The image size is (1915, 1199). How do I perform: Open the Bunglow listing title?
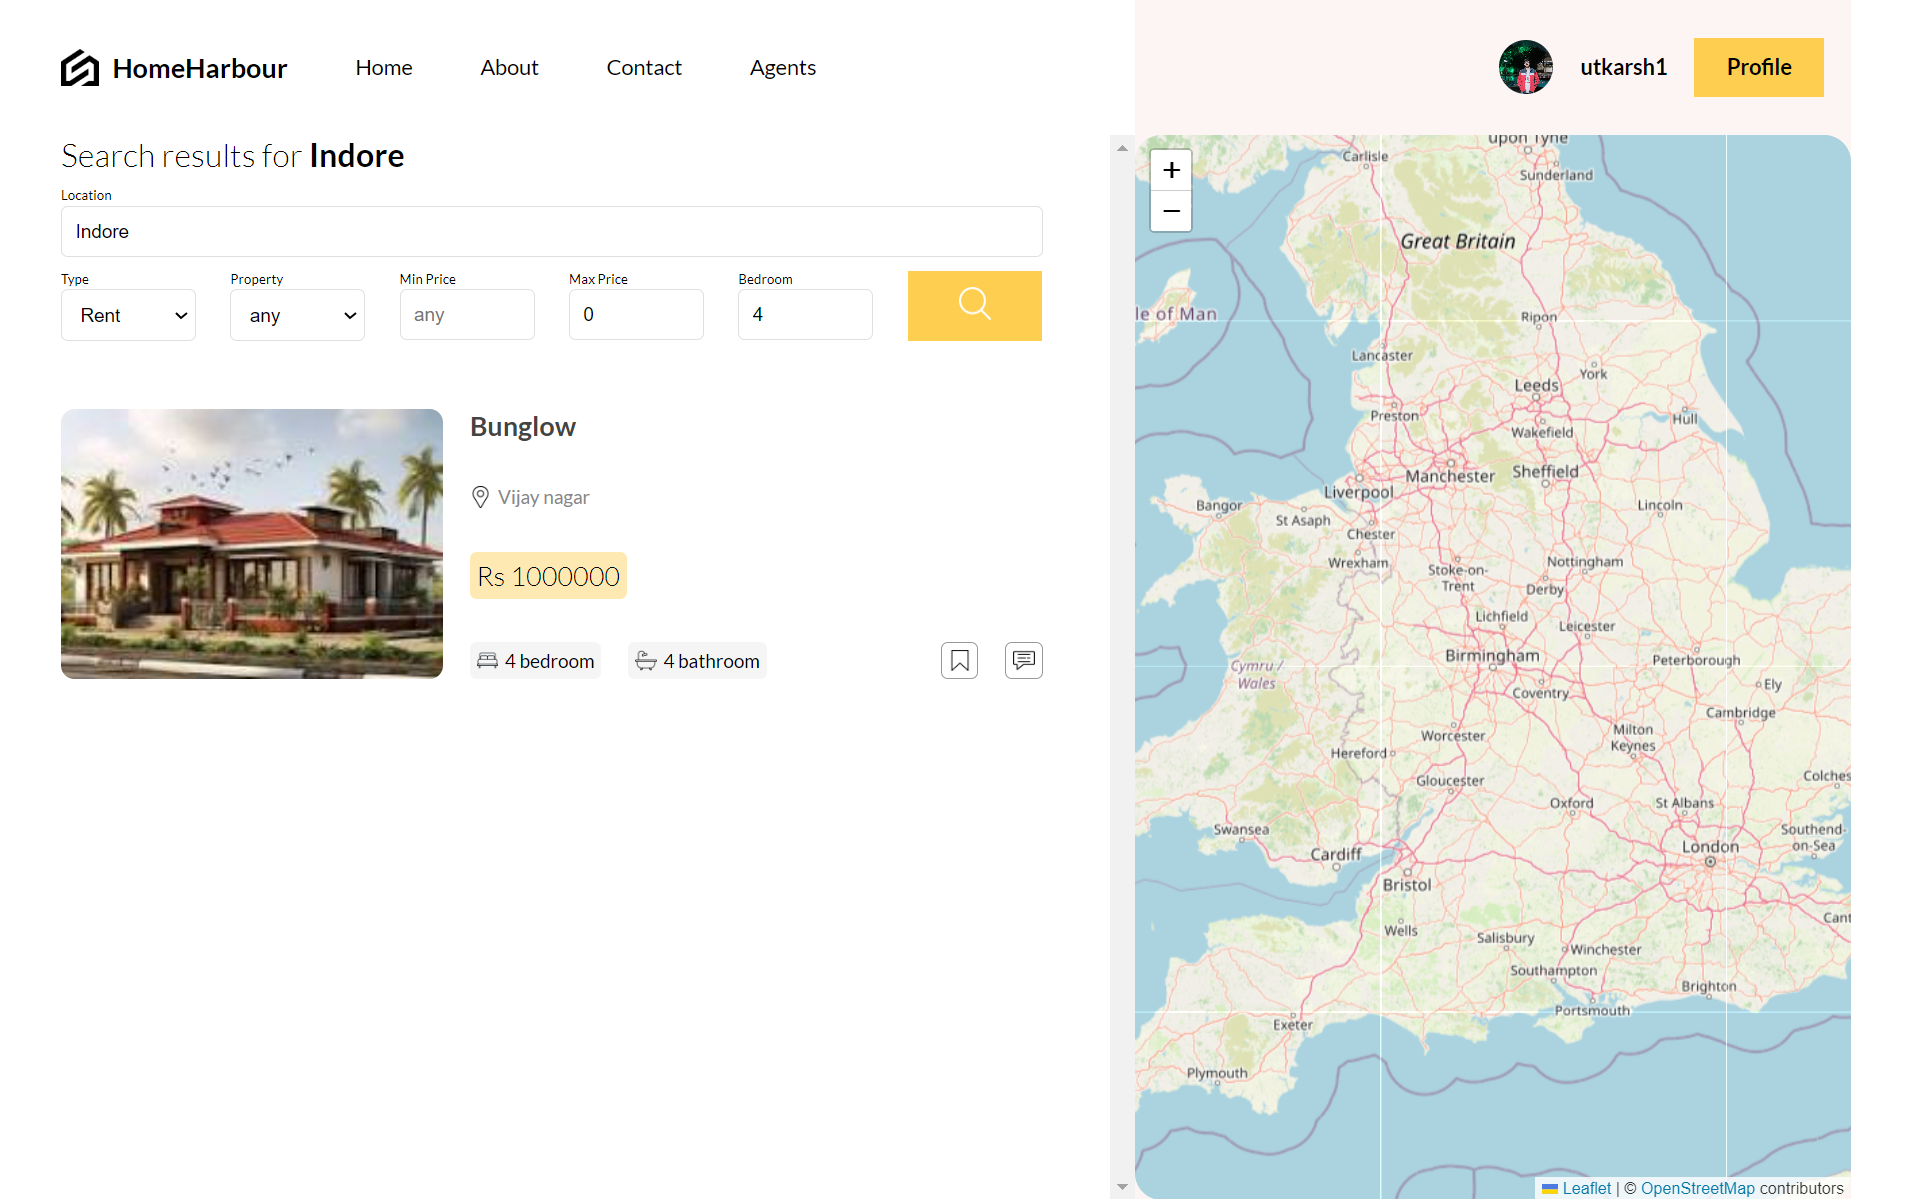pyautogui.click(x=522, y=427)
